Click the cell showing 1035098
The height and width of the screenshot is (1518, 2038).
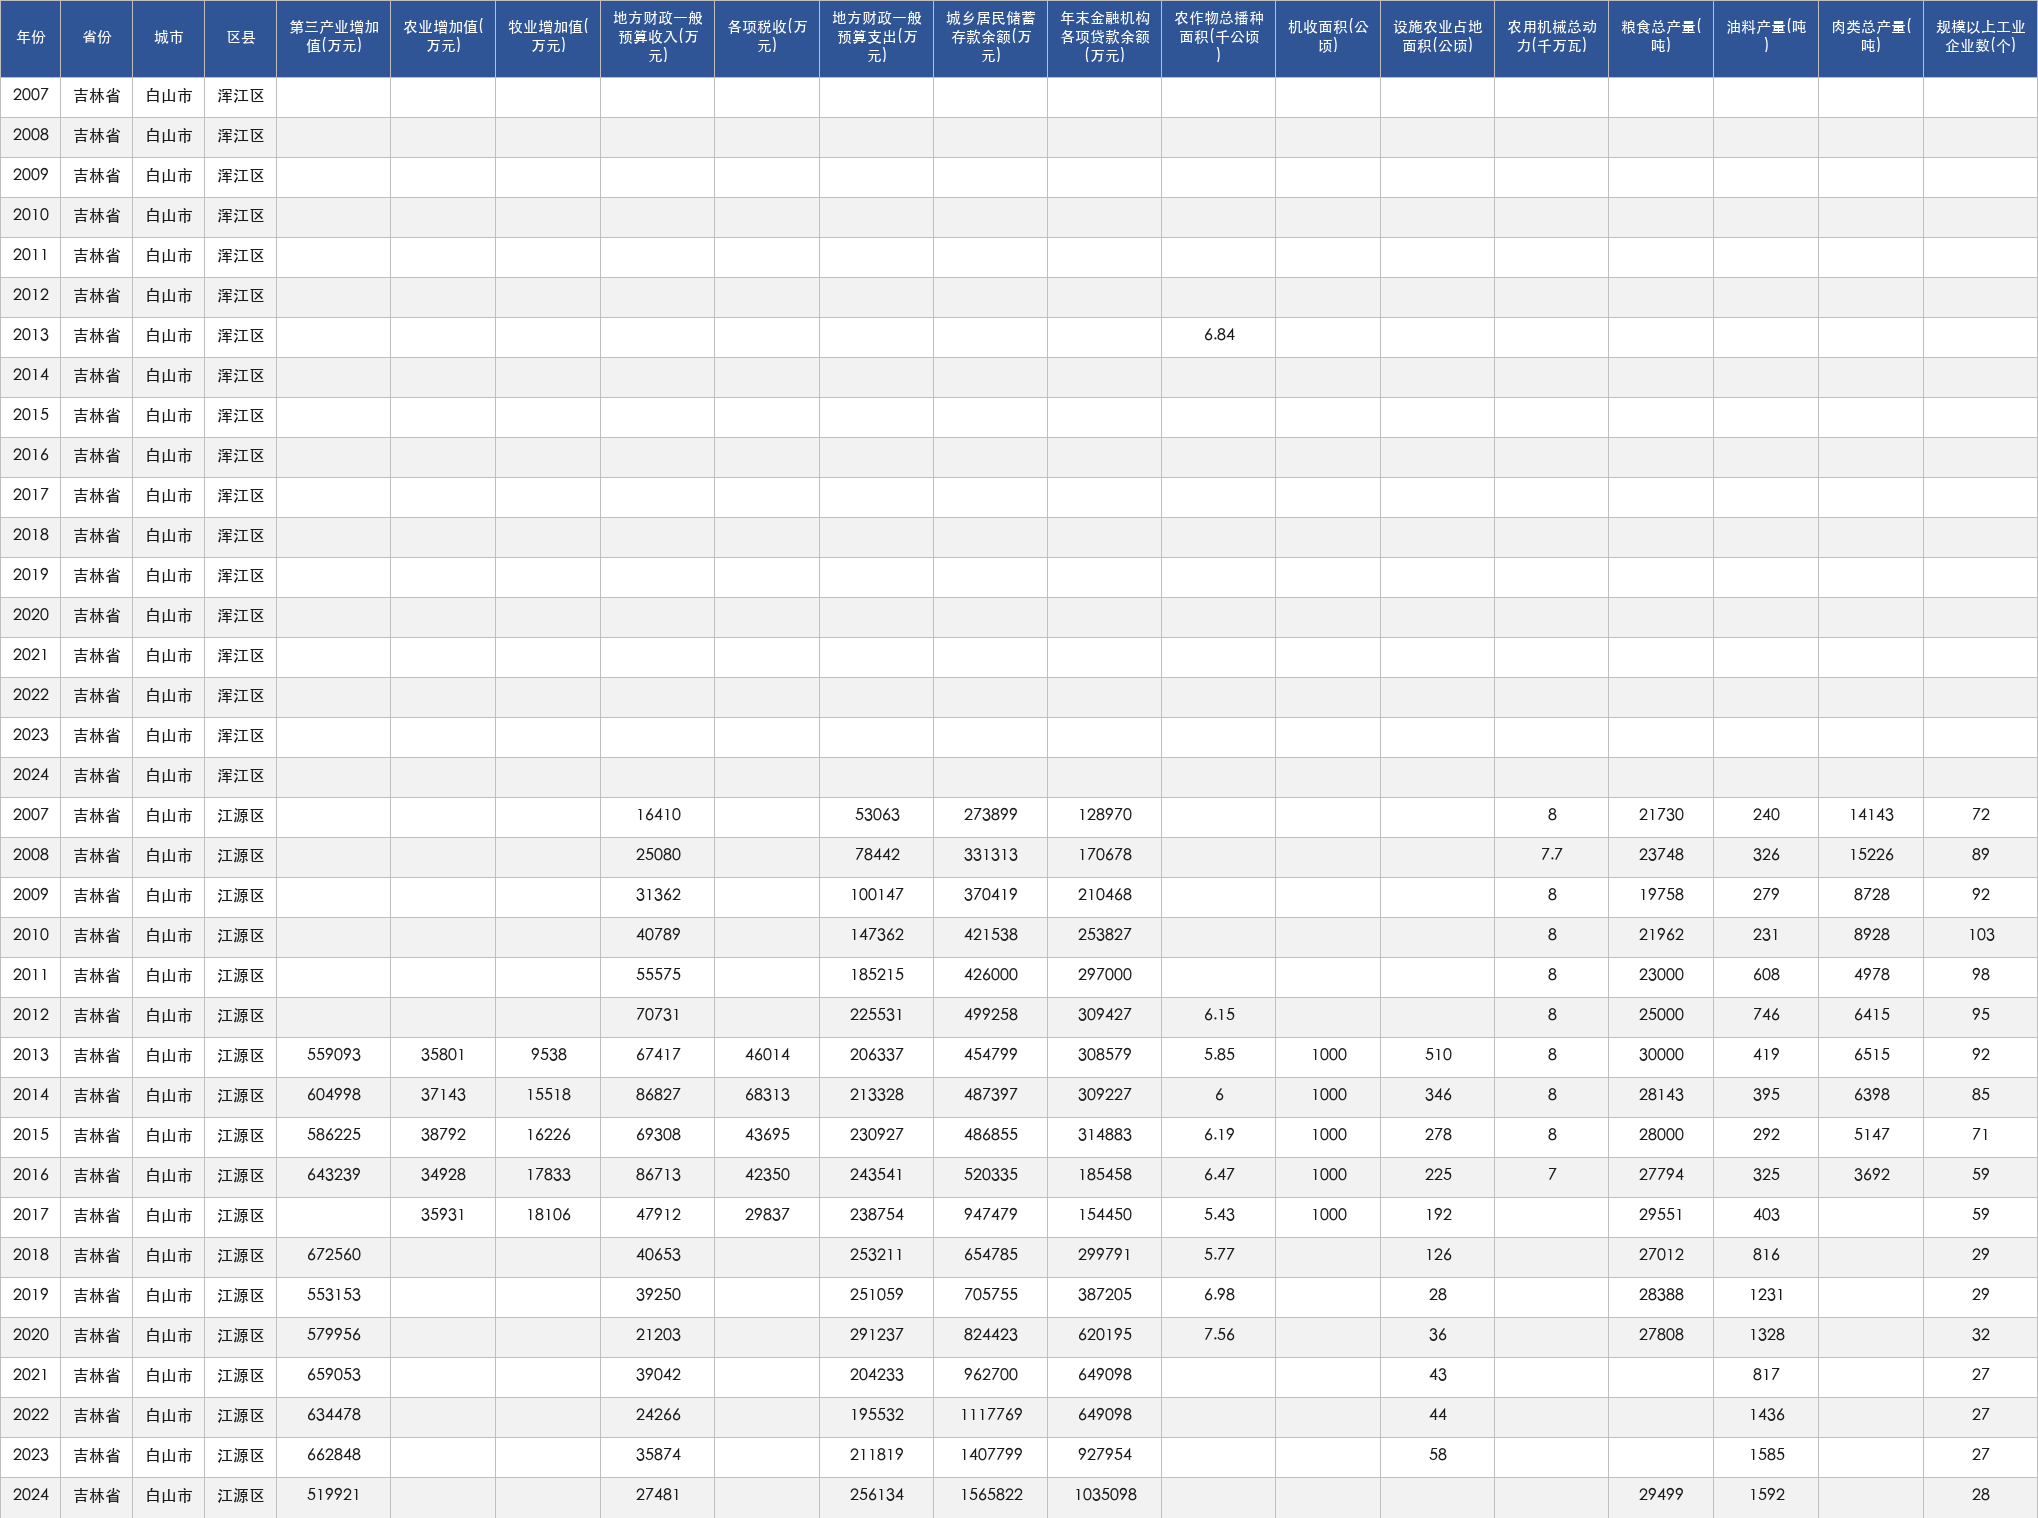click(x=1105, y=1496)
